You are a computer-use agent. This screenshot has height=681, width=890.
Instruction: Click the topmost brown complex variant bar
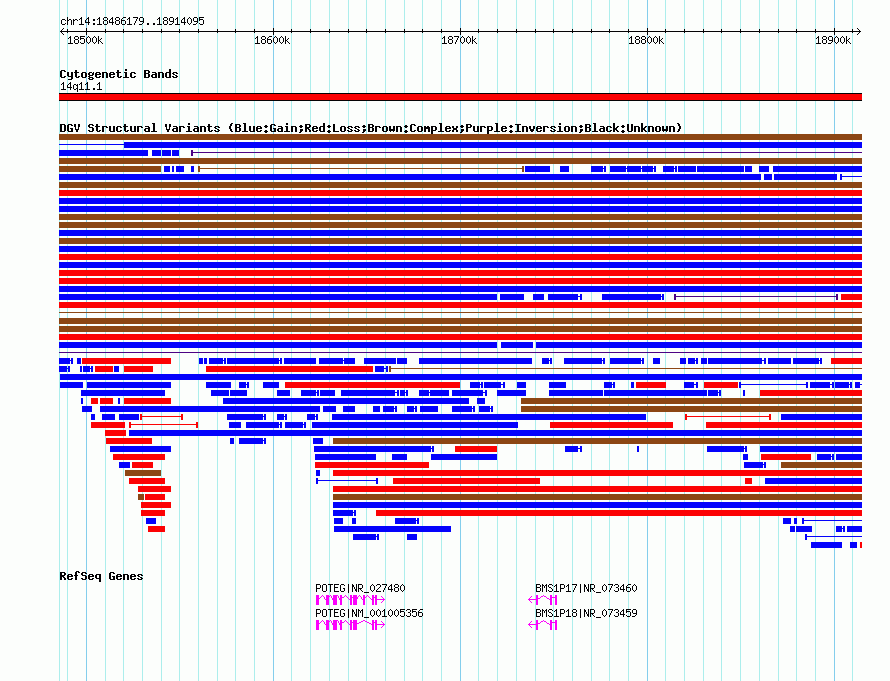click(x=460, y=137)
